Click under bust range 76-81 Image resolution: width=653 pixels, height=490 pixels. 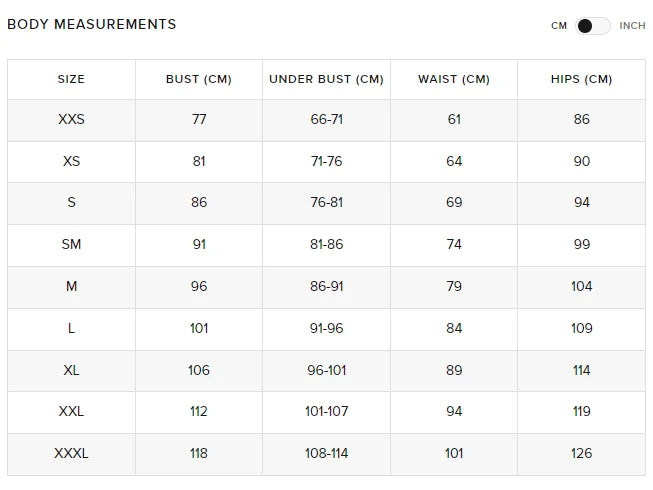pos(326,202)
